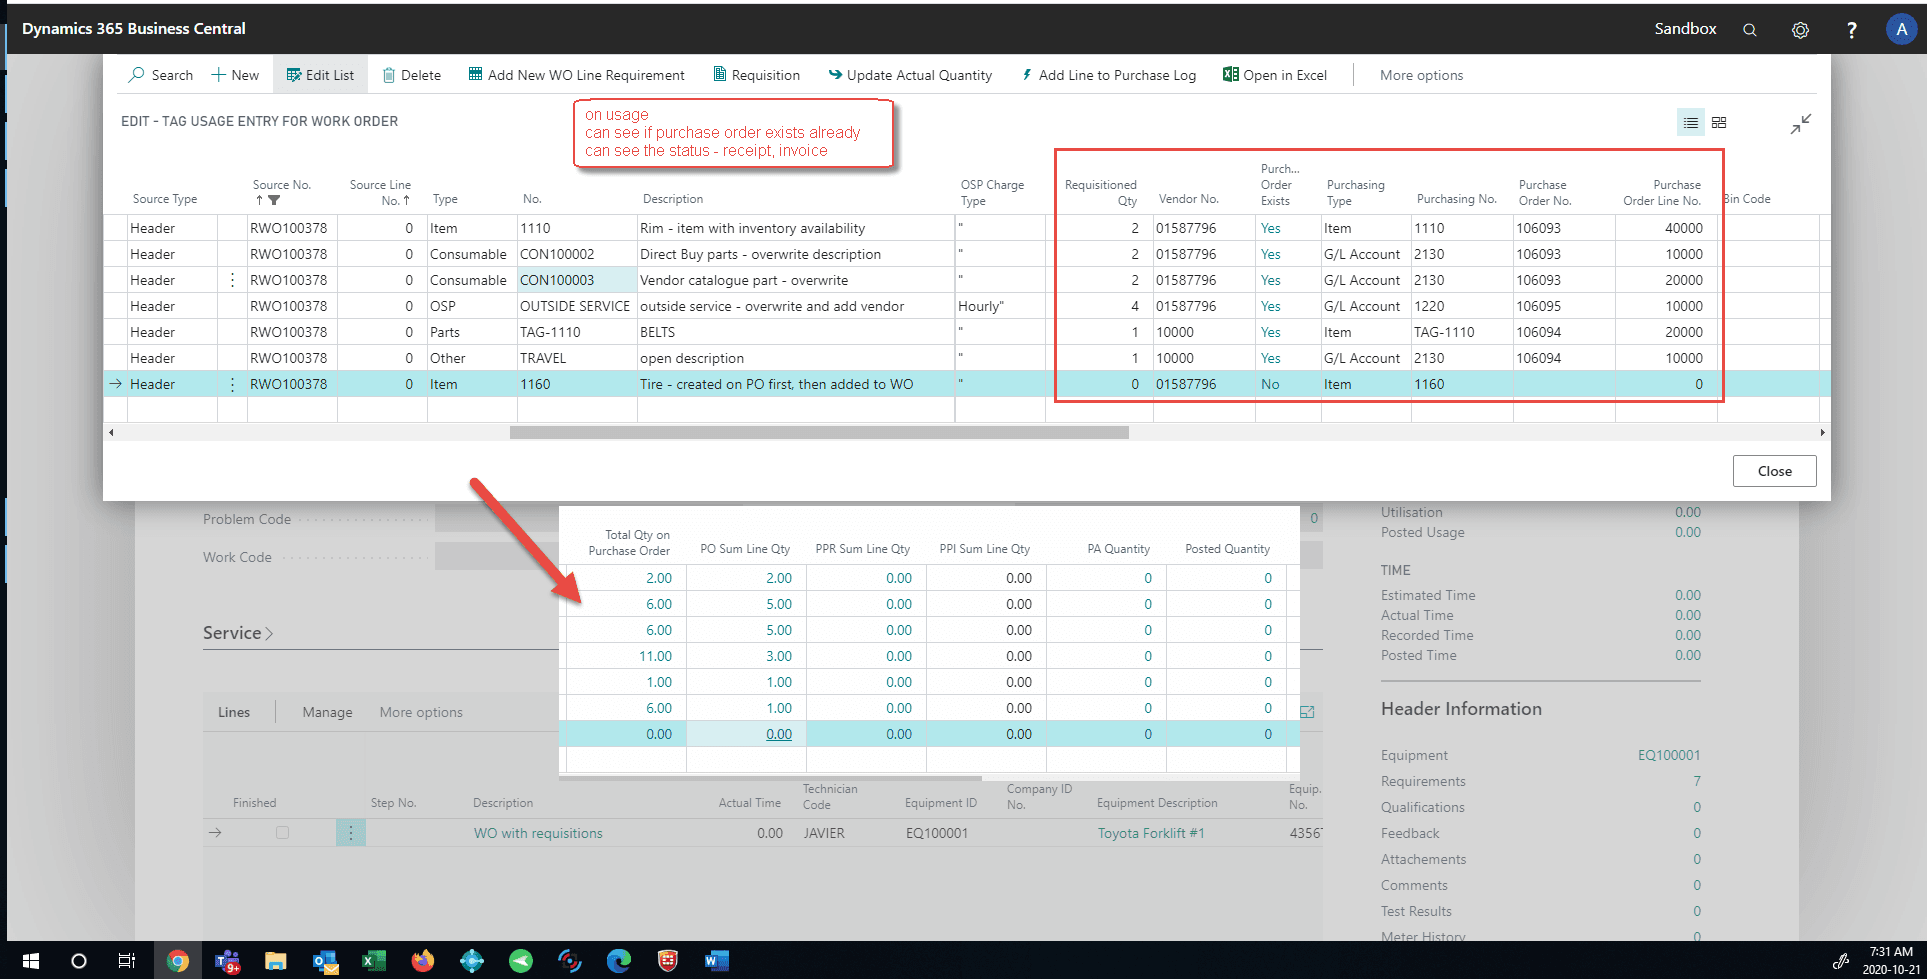This screenshot has height=979, width=1927.
Task: Open Task View on taskbar
Action: tap(126, 961)
